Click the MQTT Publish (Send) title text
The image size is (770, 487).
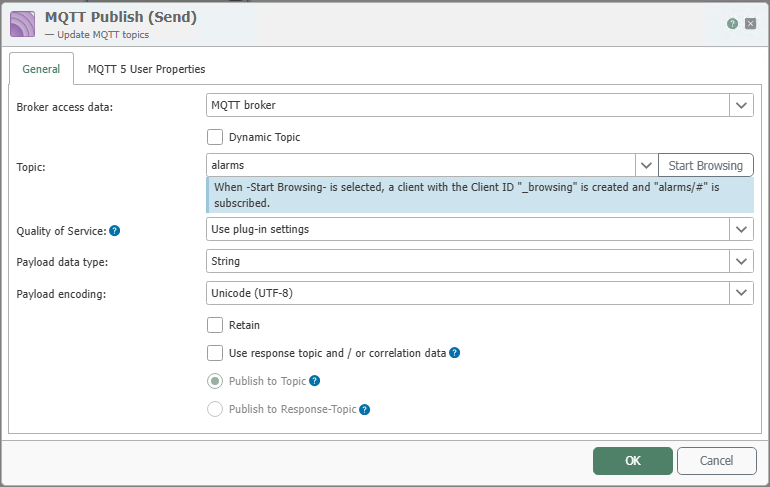tap(121, 17)
